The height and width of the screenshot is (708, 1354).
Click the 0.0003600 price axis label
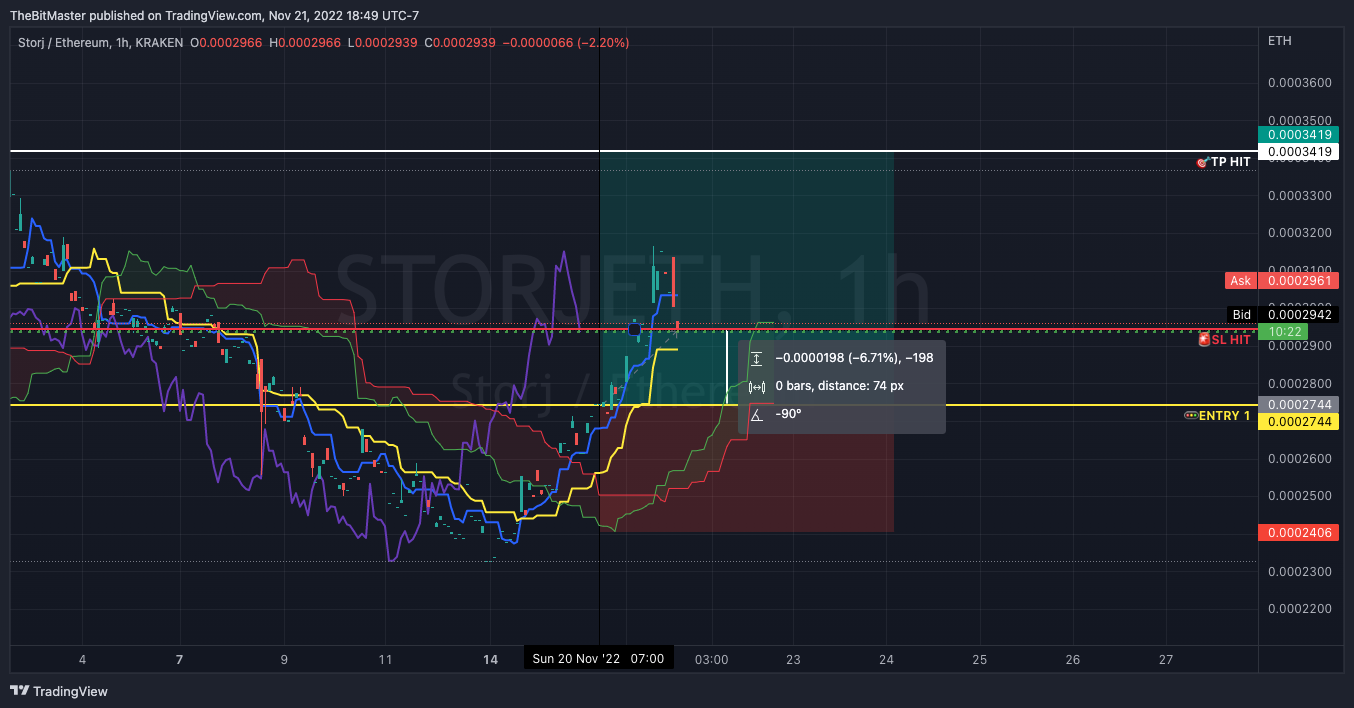click(x=1299, y=82)
